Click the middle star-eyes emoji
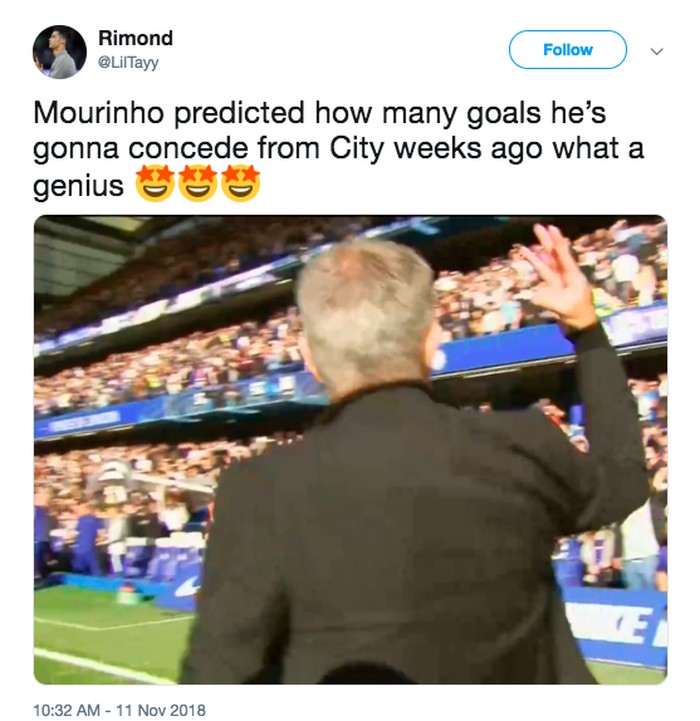The height and width of the screenshot is (721, 700). (198, 183)
